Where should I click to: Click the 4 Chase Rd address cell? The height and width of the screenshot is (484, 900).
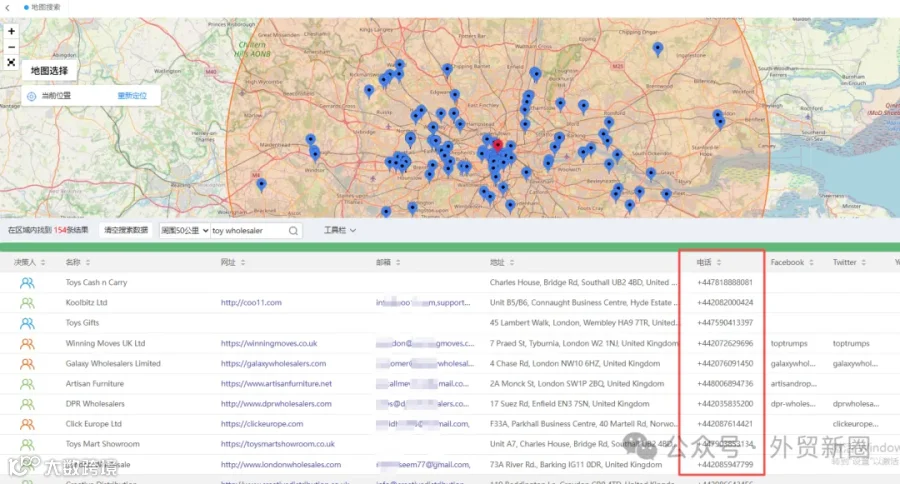[575, 363]
